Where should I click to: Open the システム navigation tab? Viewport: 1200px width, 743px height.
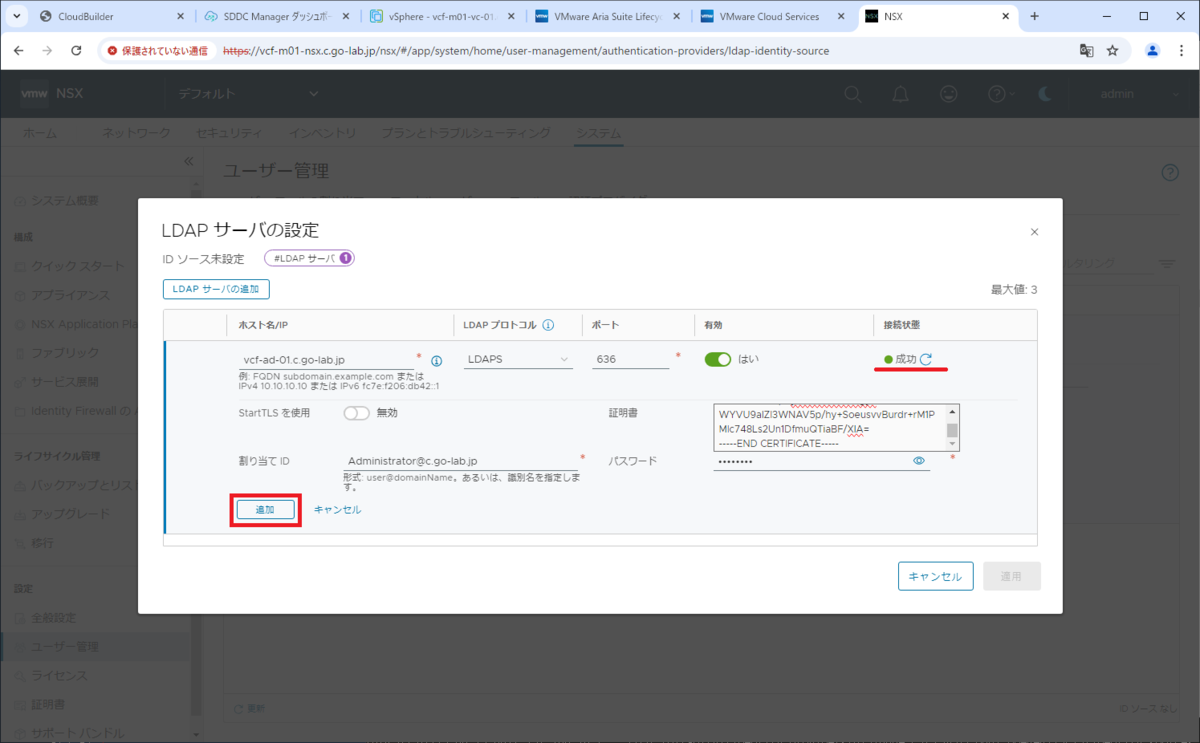(598, 133)
